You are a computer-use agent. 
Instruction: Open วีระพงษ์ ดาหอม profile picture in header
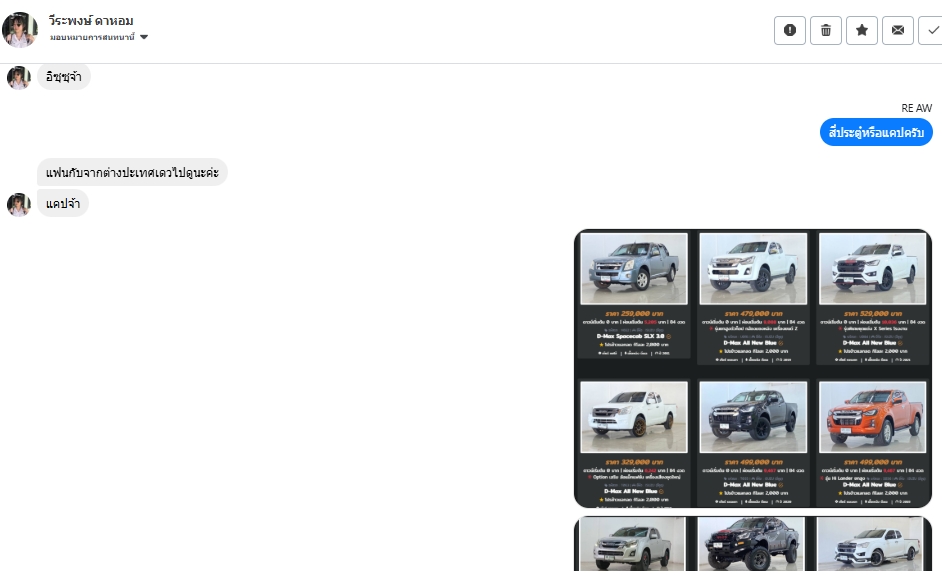coord(20,29)
